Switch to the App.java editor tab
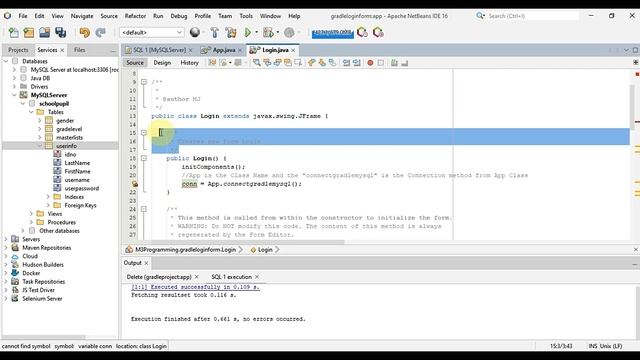 224,50
